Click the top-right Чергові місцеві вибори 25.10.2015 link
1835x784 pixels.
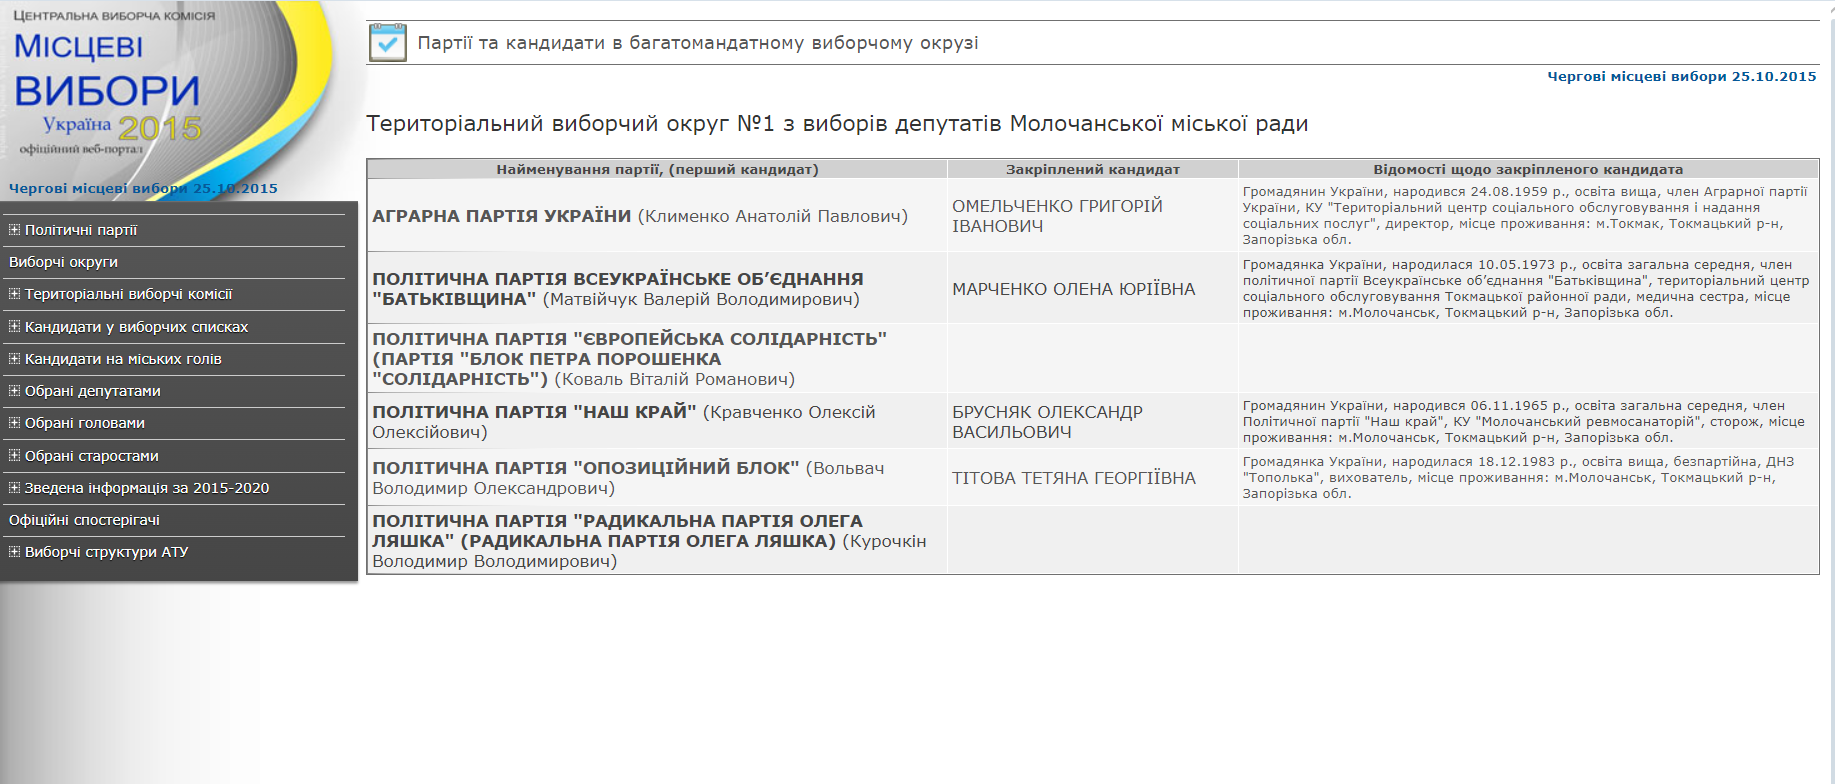click(1681, 76)
